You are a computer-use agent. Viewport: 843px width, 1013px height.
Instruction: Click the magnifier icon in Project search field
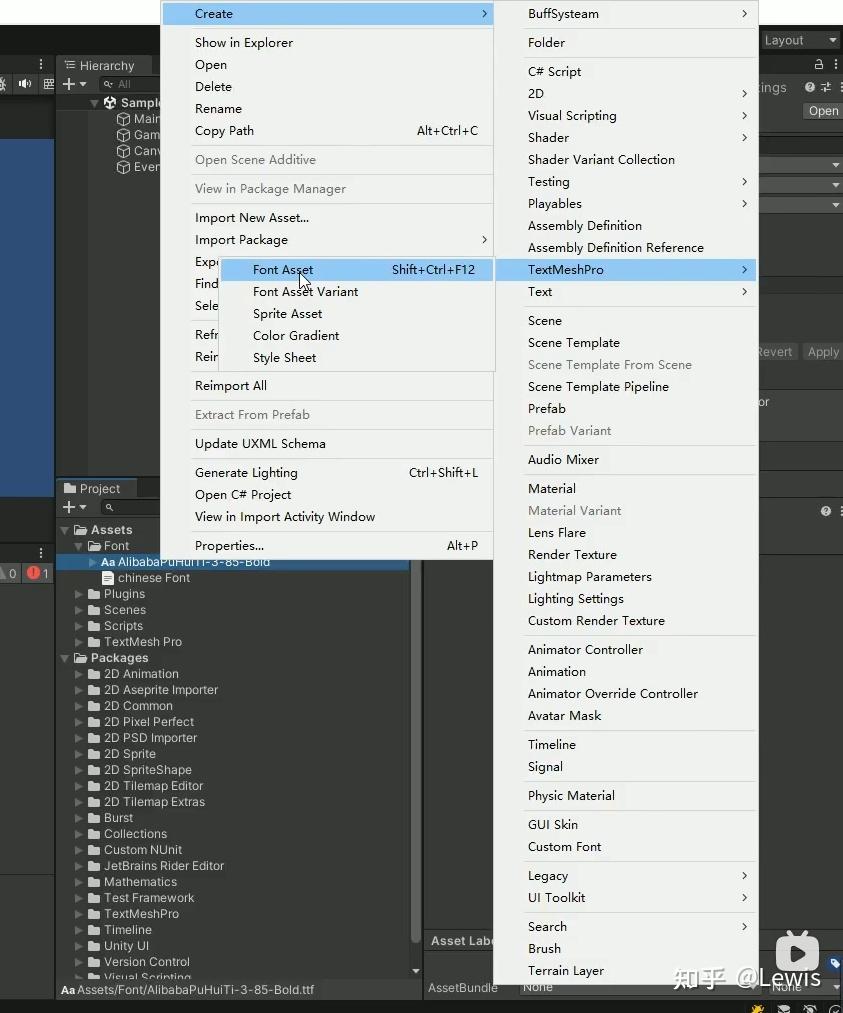coord(110,508)
